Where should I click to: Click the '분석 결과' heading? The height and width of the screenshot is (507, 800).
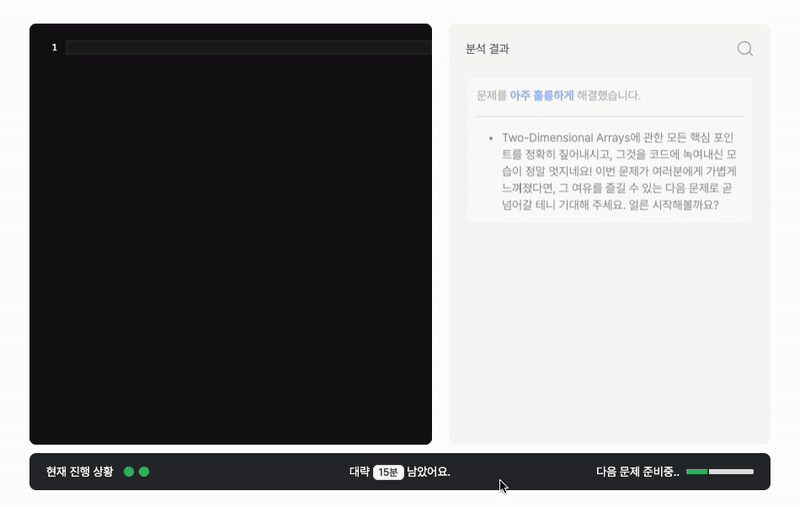(487, 49)
